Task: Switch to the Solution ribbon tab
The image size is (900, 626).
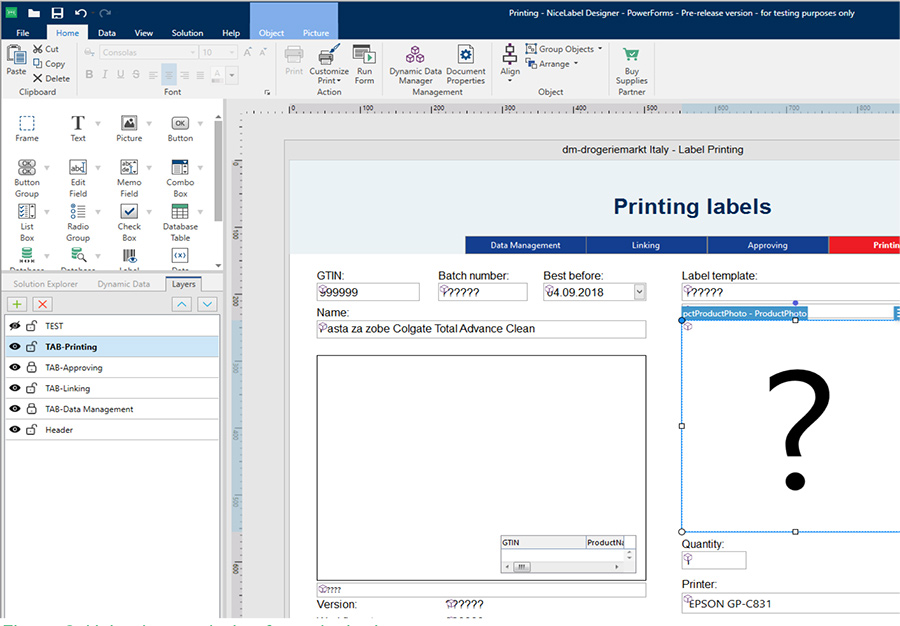Action: click(187, 33)
